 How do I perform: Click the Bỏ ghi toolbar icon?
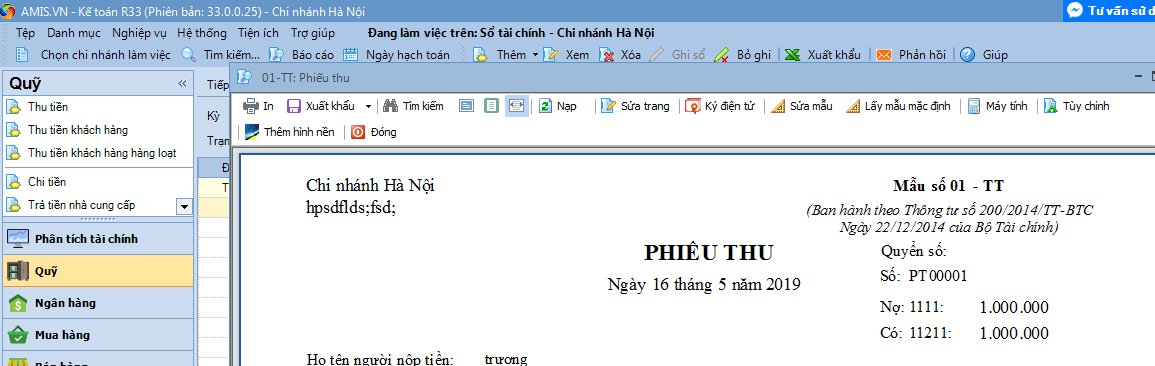coord(721,54)
